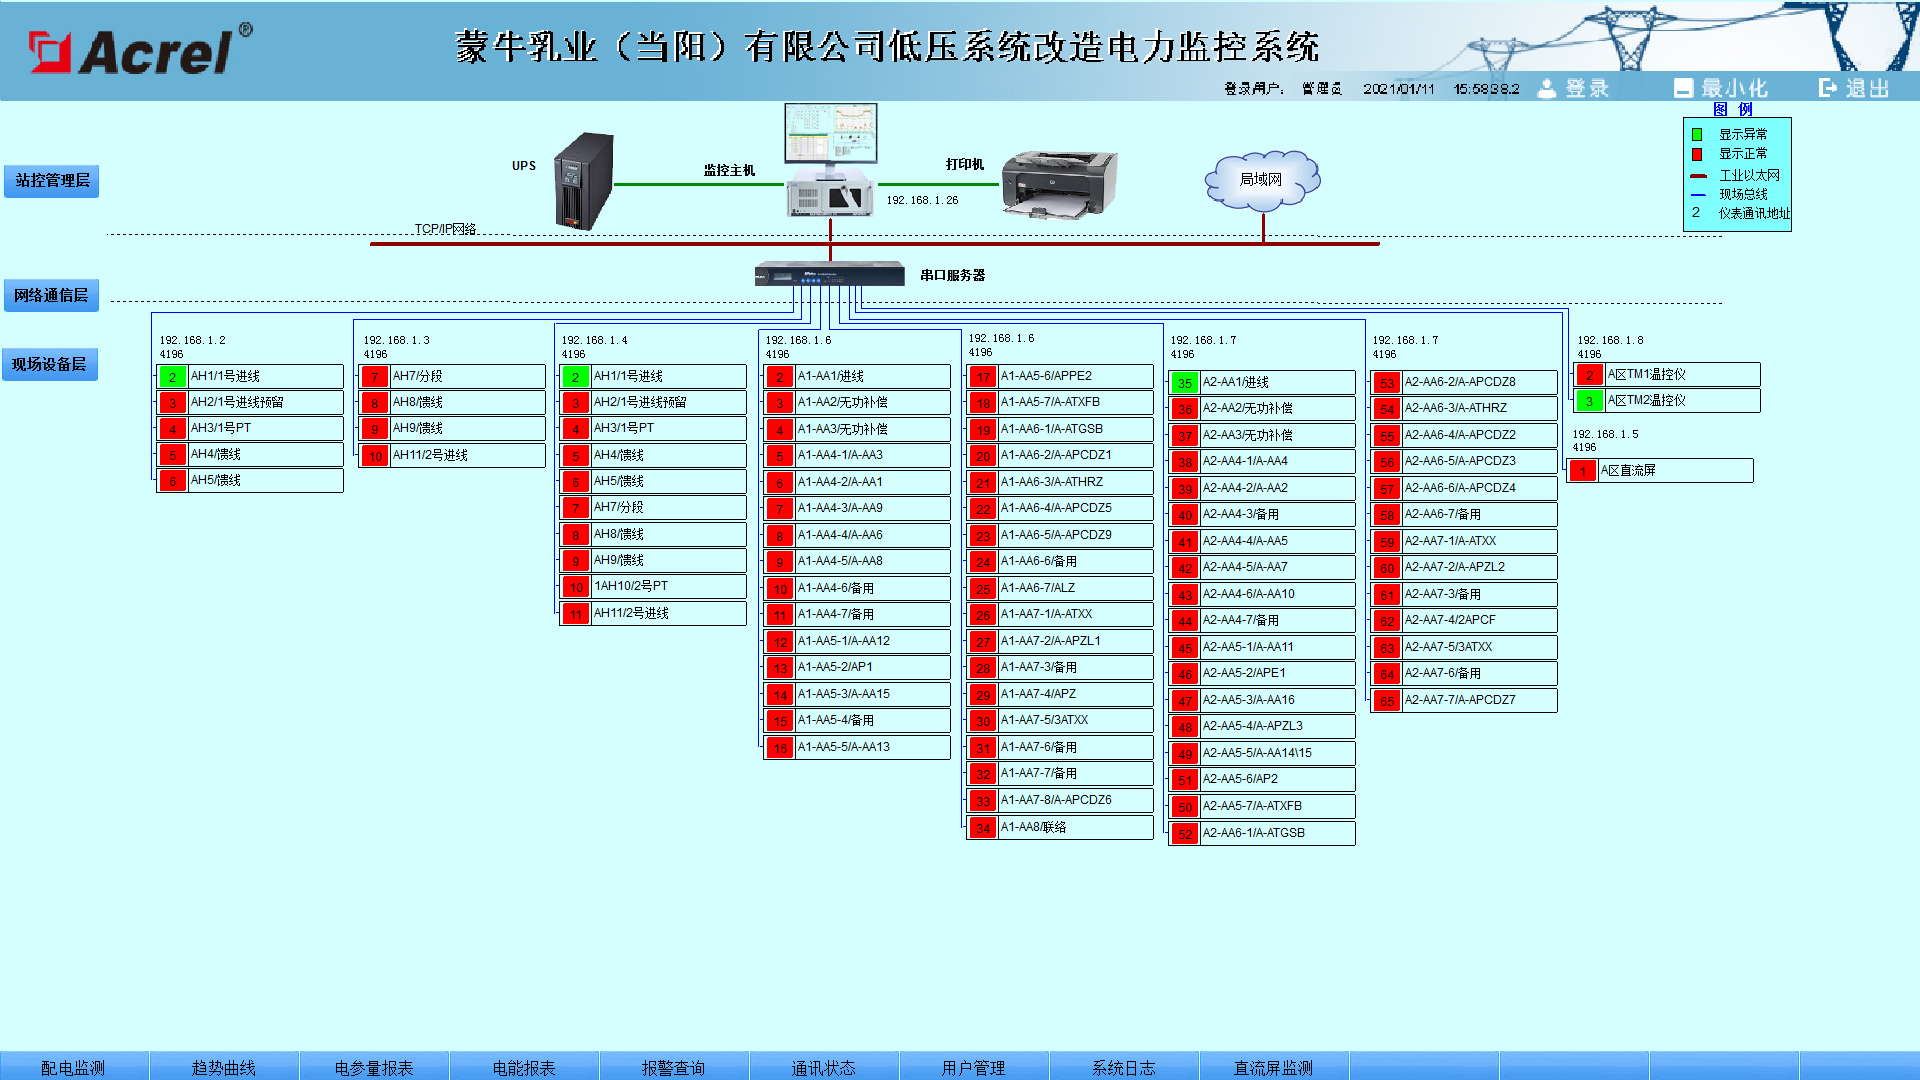Switch to the 趋势曲线 tab
Viewport: 1920px width, 1080px height.
[x=223, y=1067]
